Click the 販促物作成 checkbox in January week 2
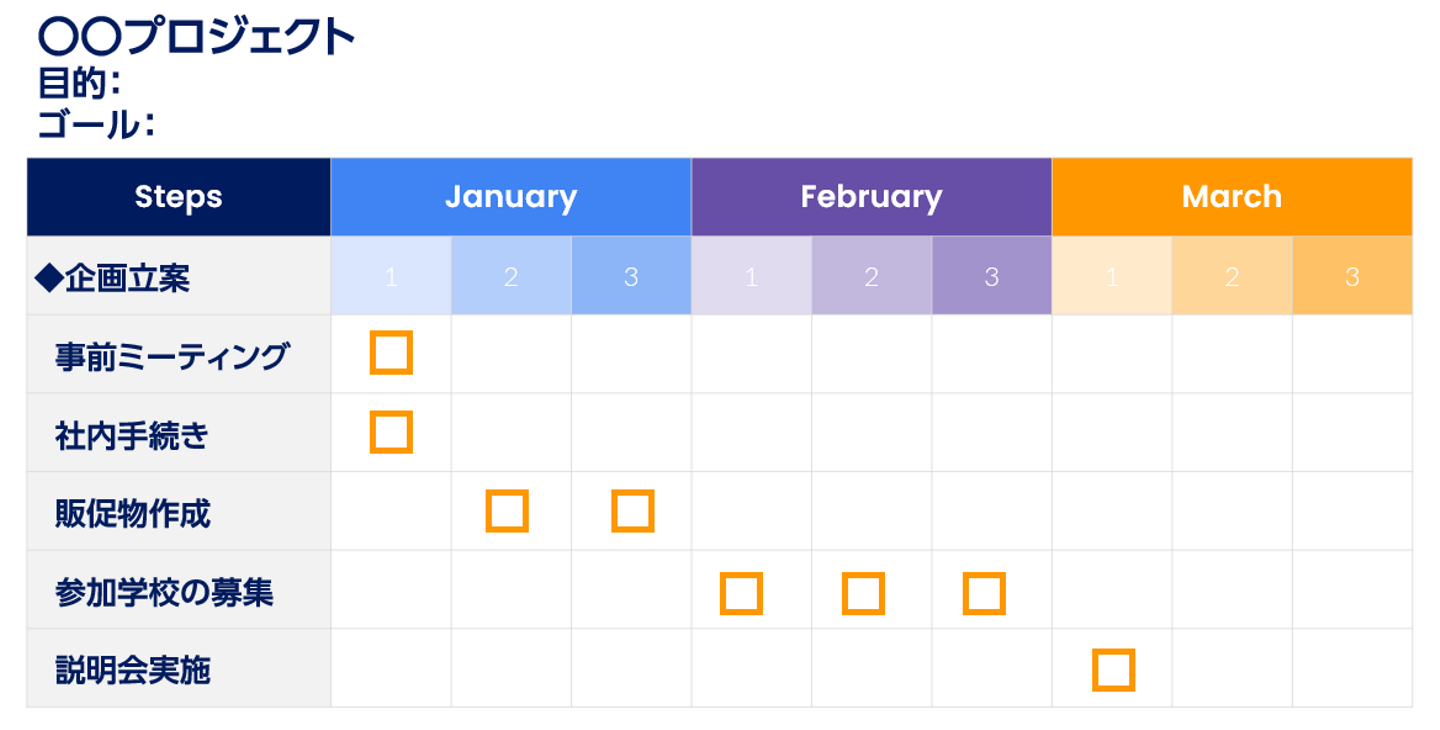The width and height of the screenshot is (1440, 730). (507, 511)
